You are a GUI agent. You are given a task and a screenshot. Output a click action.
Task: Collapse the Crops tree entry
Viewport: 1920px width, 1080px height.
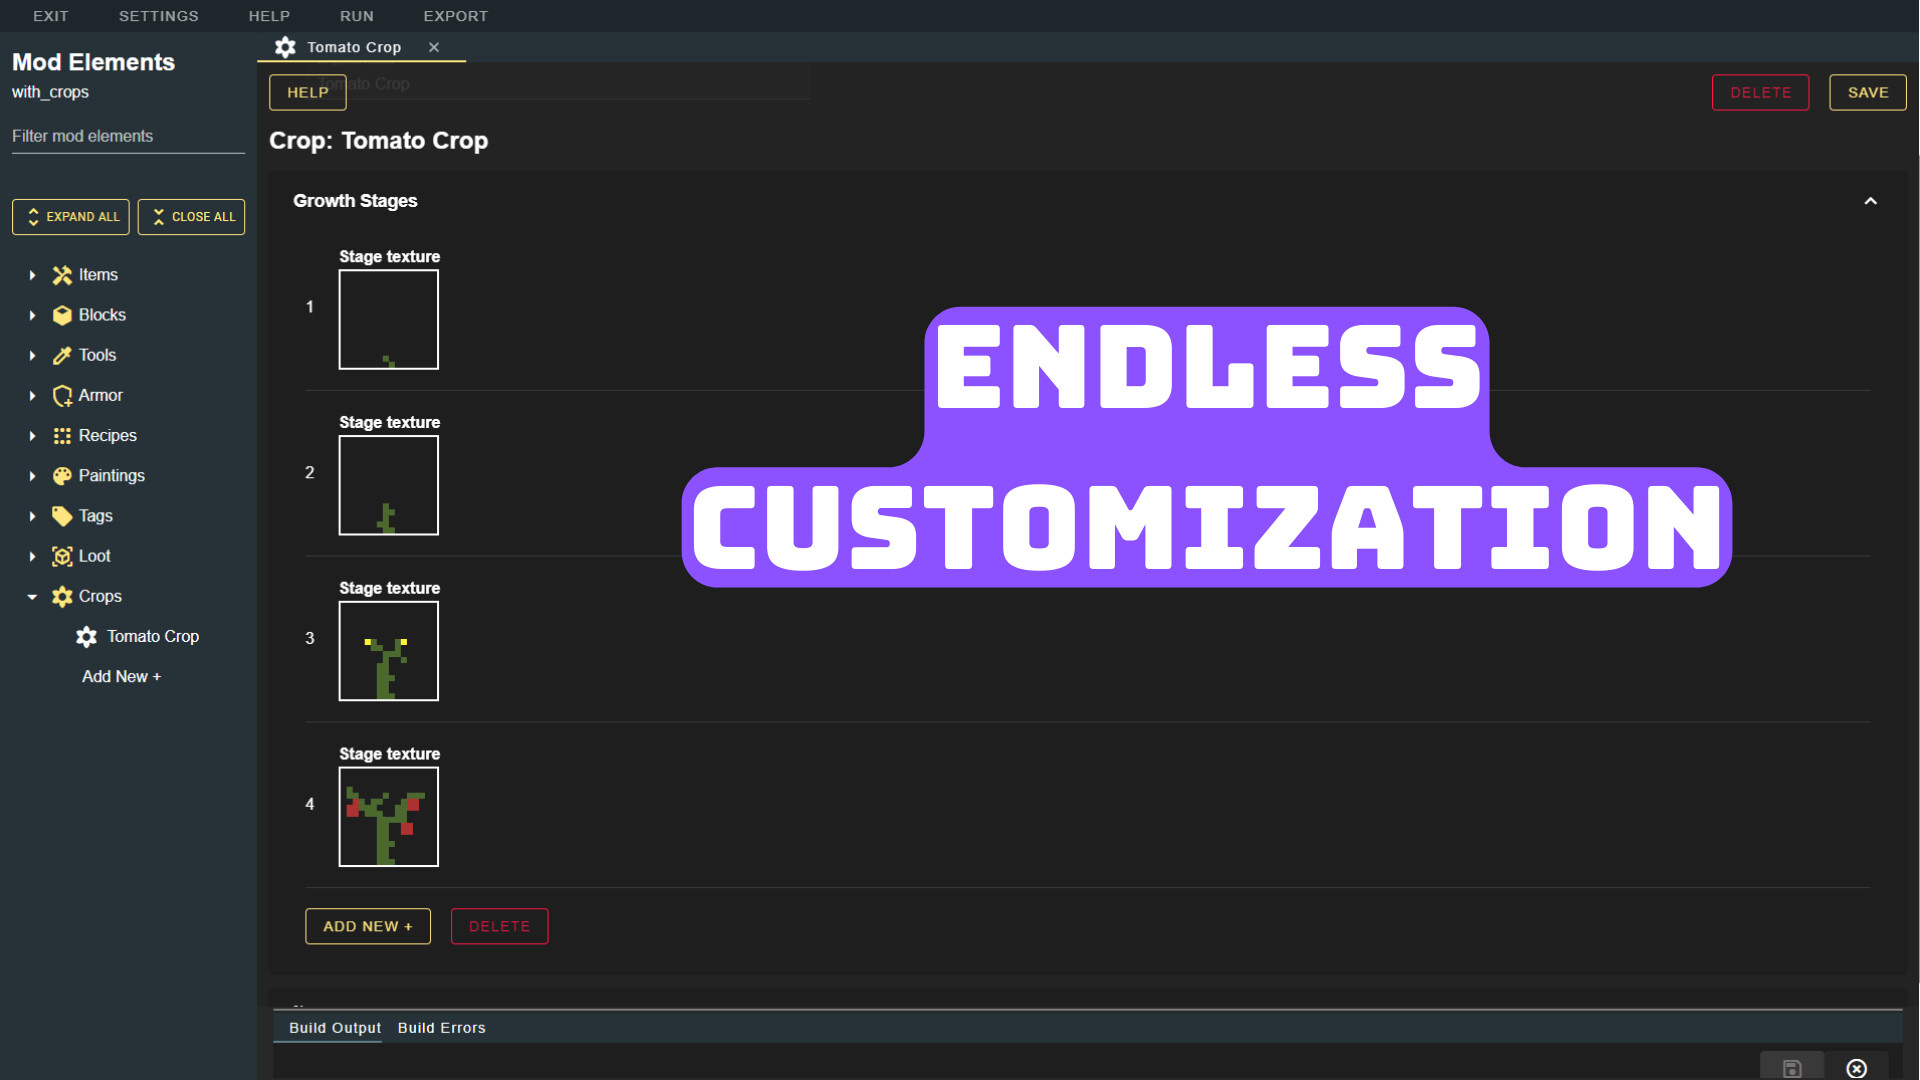31,596
